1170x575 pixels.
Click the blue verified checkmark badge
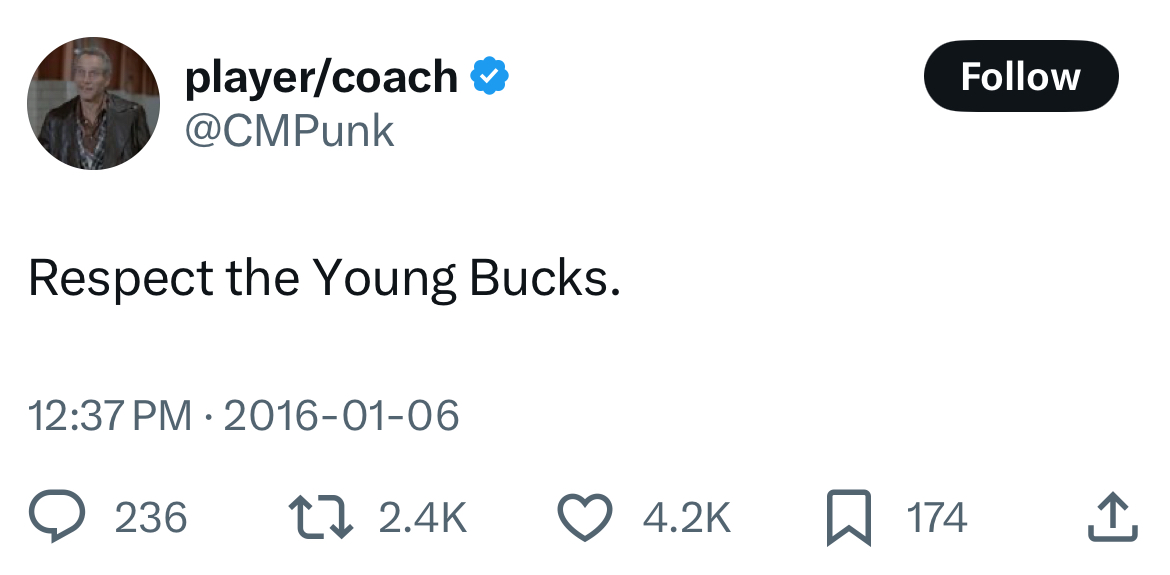click(x=489, y=77)
